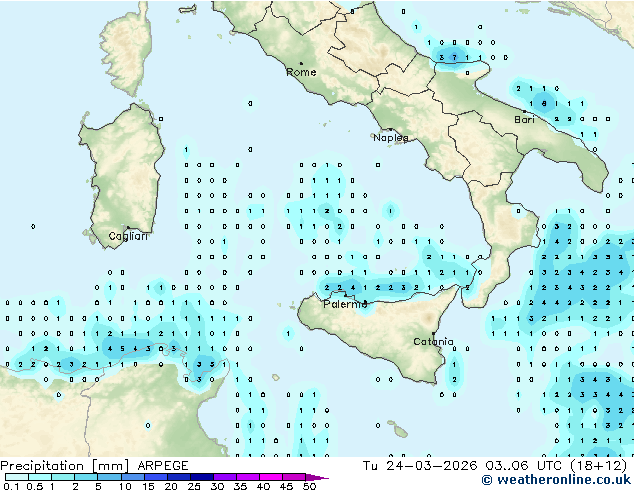Click the '50' legend scale label

point(309,486)
